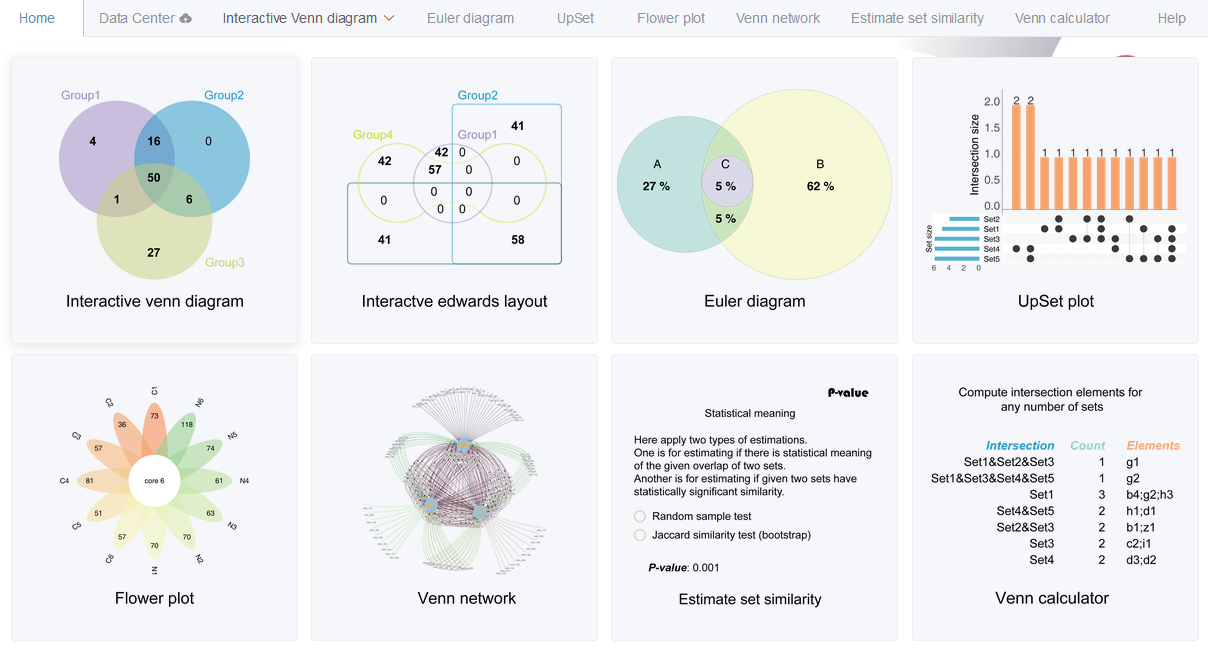The width and height of the screenshot is (1208, 650).
Task: Switch to the UpSet tab
Action: pos(575,18)
